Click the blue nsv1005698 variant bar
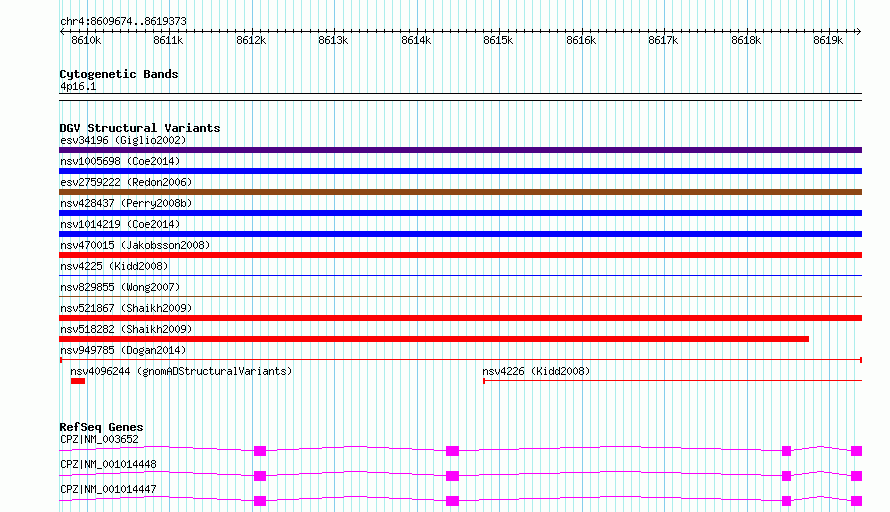 point(460,171)
